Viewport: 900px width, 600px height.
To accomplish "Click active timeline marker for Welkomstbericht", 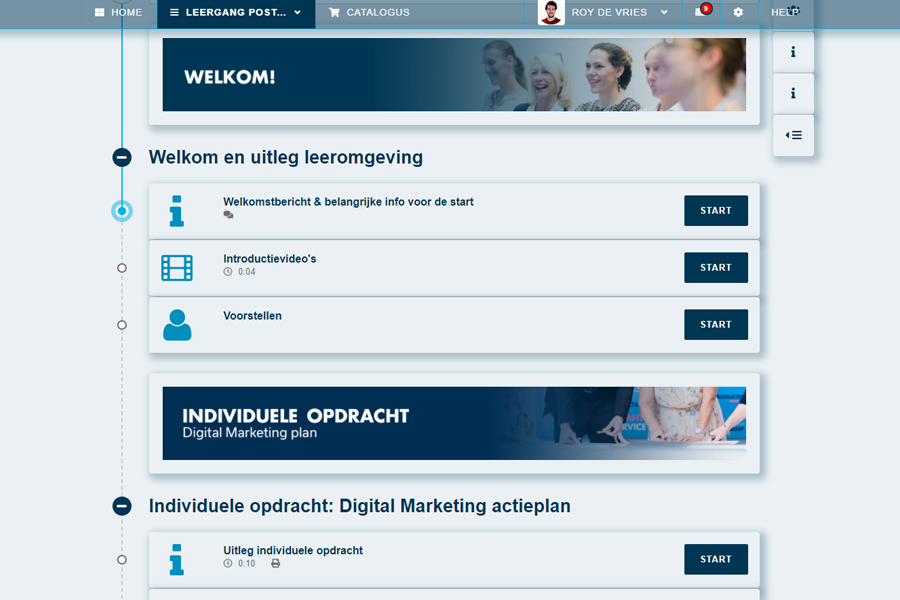I will click(x=122, y=211).
